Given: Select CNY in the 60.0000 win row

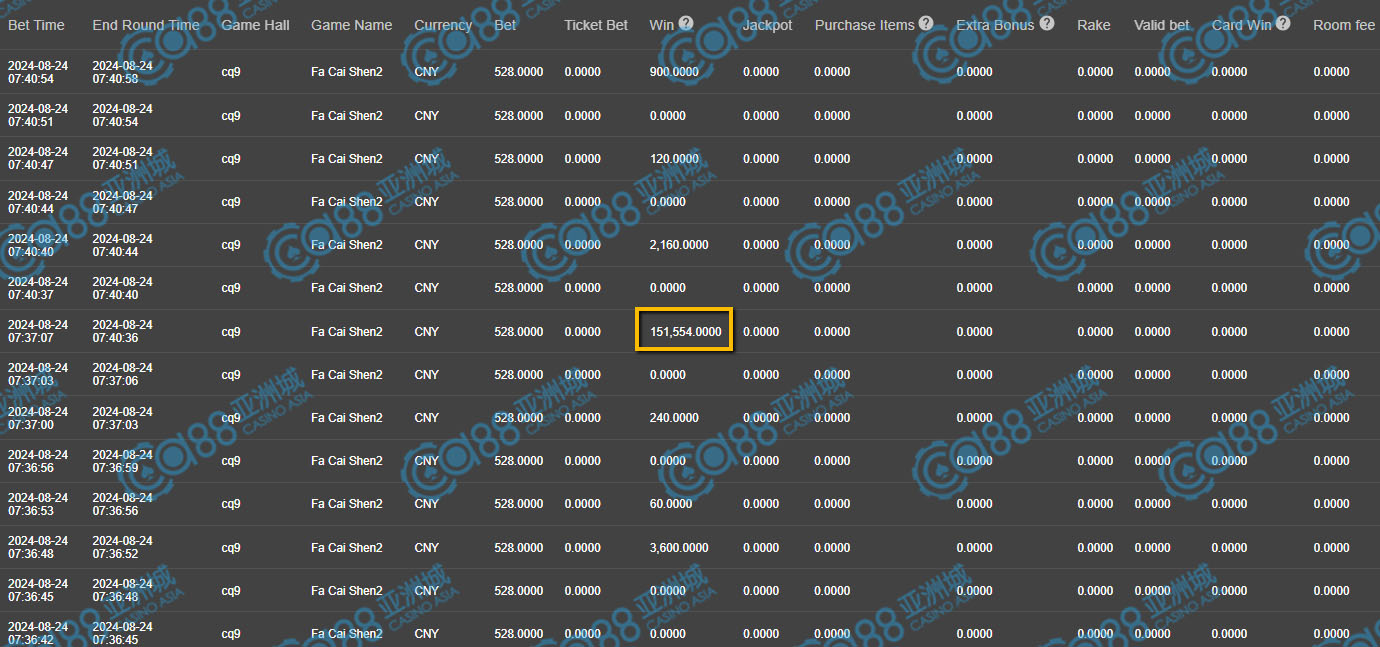Looking at the screenshot, I should coord(426,504).
